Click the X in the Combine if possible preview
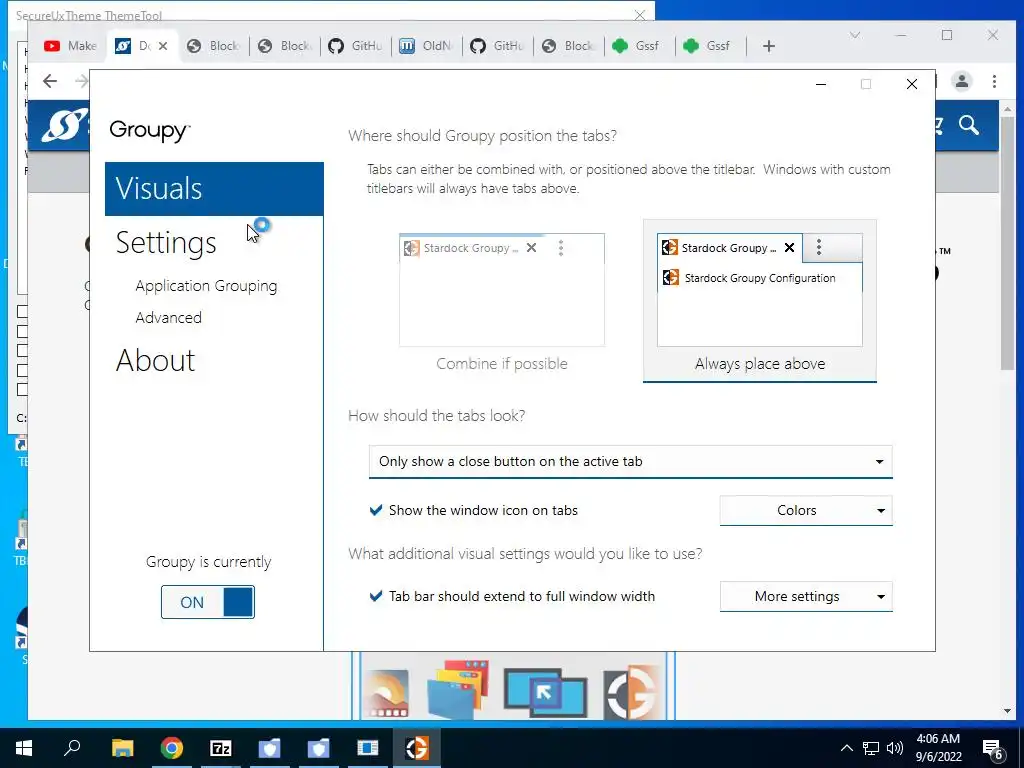1024x768 pixels. pyautogui.click(x=532, y=248)
